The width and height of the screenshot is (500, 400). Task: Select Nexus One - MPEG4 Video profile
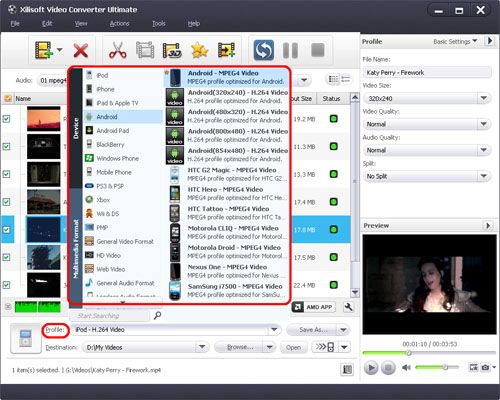[x=227, y=271]
